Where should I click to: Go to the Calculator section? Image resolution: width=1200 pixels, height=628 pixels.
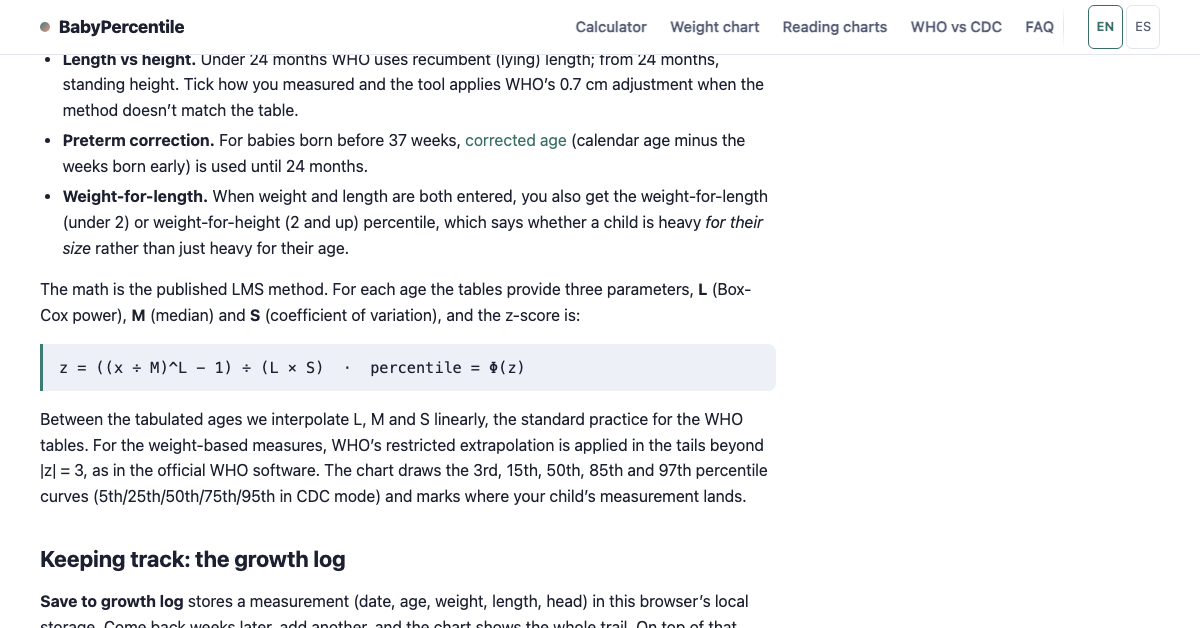pyautogui.click(x=611, y=27)
